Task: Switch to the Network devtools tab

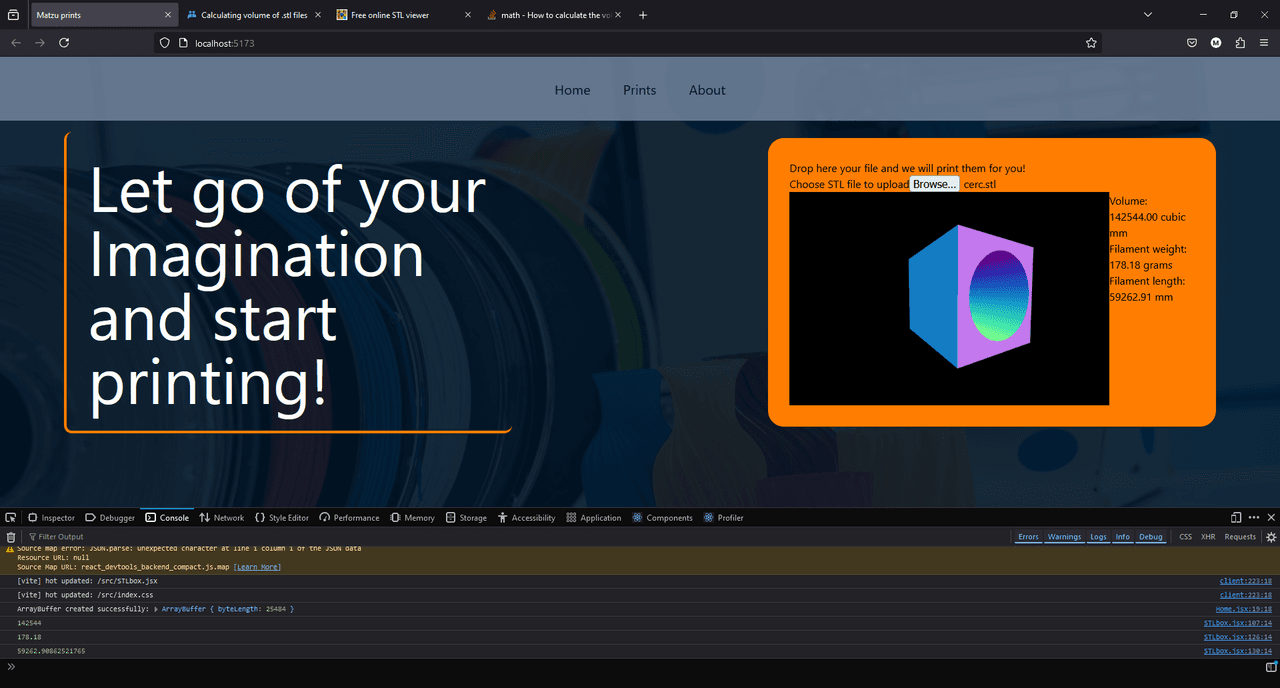Action: pyautogui.click(x=222, y=518)
